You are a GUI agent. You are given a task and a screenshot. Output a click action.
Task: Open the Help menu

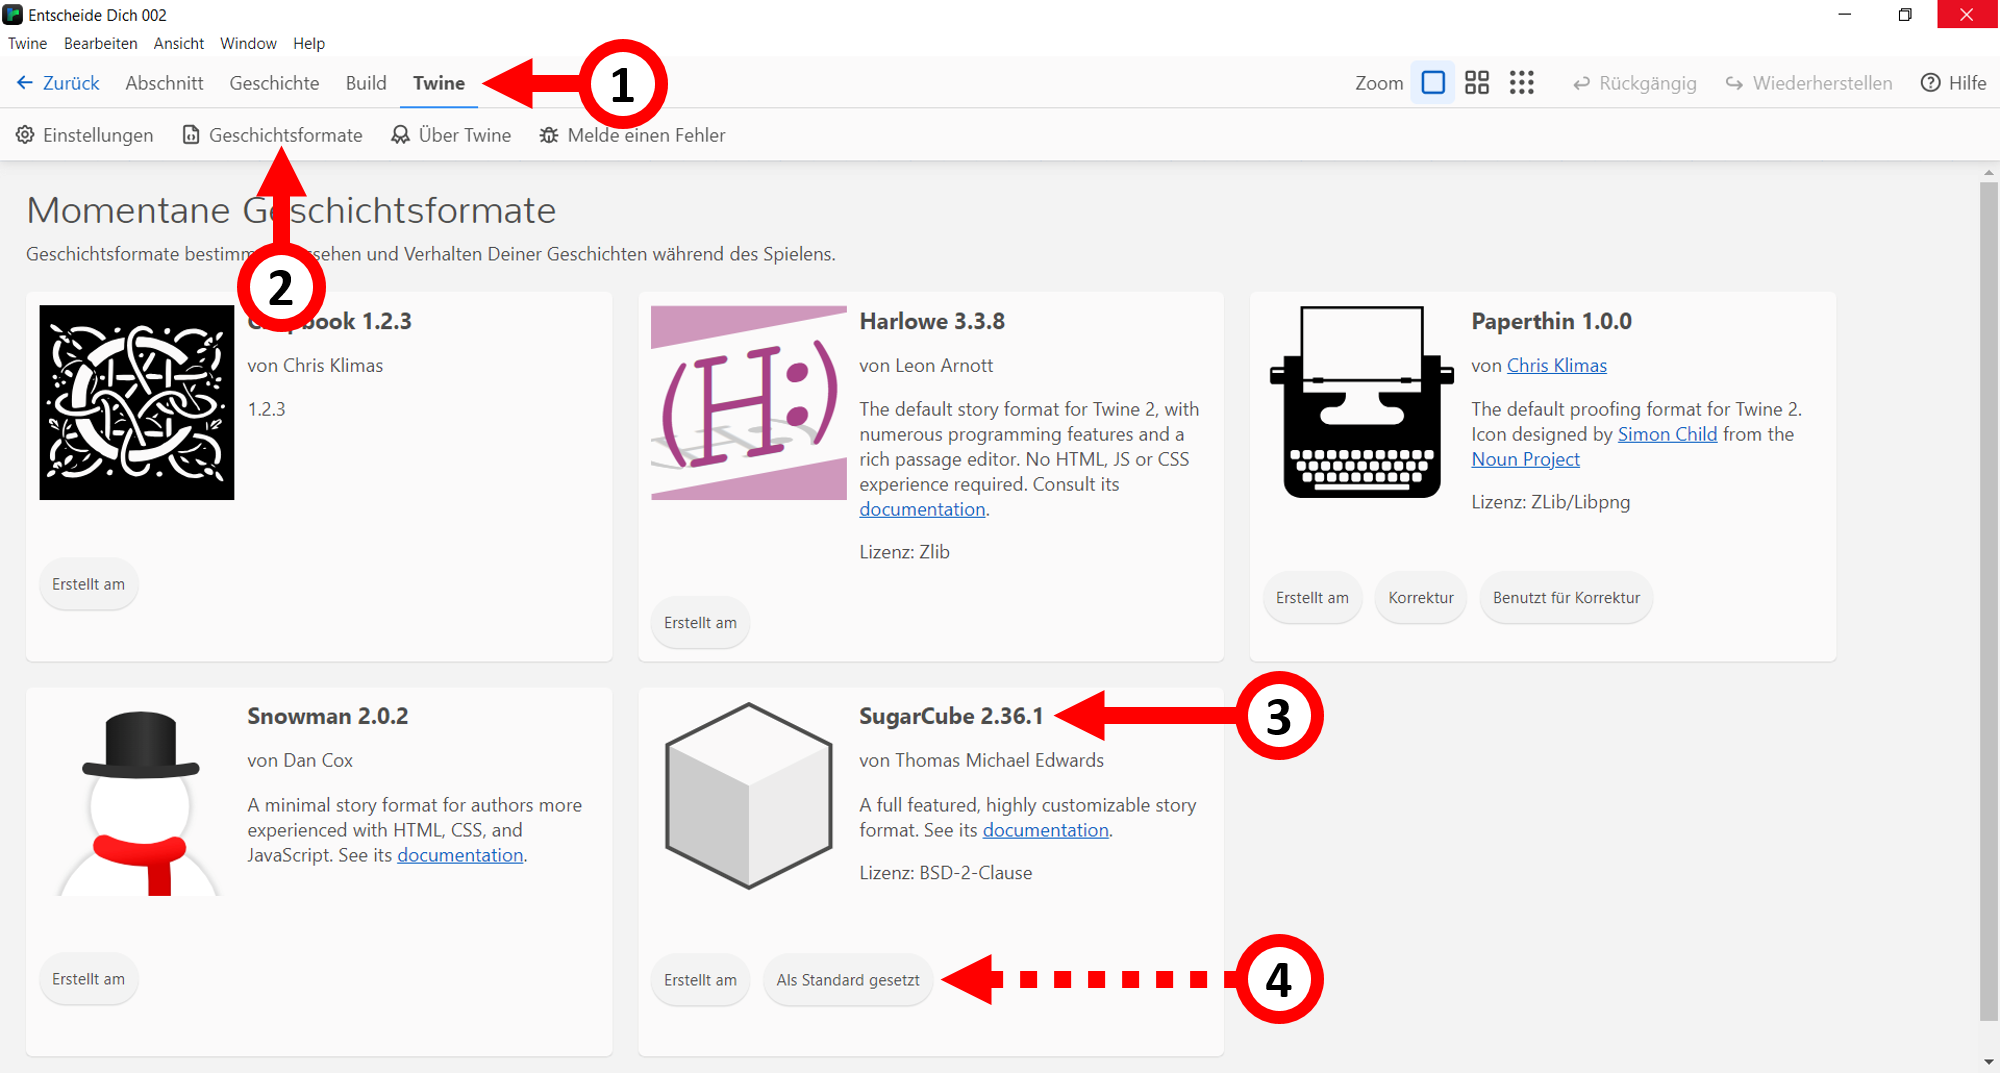click(309, 44)
